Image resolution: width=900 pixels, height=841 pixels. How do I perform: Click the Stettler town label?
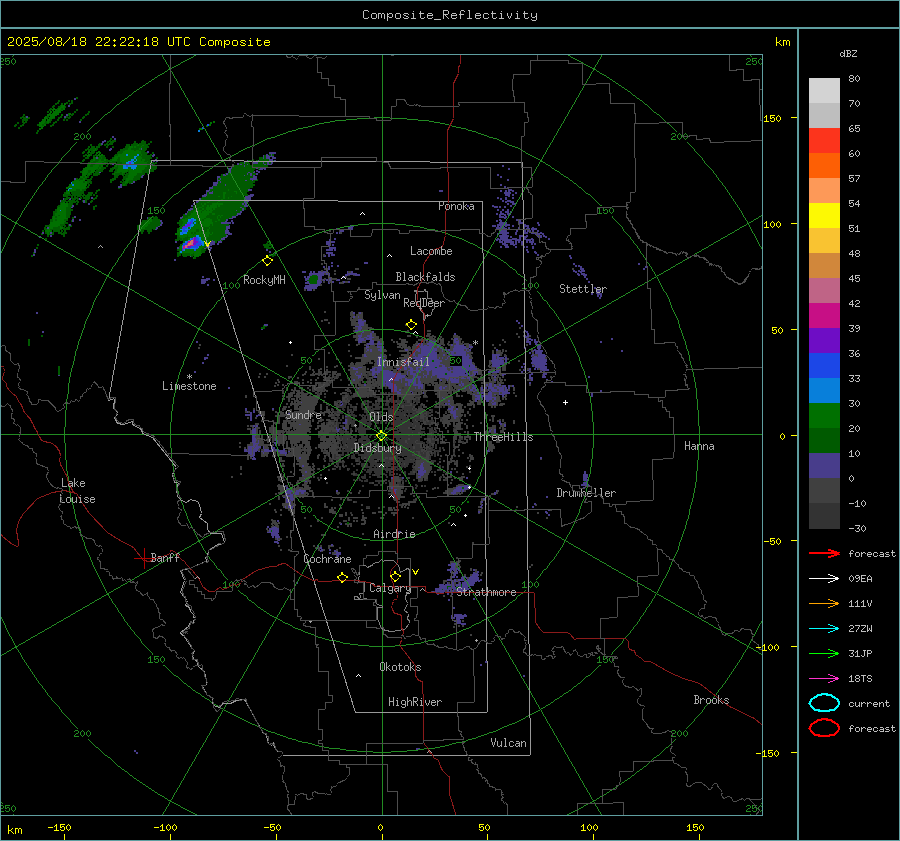[x=583, y=289]
